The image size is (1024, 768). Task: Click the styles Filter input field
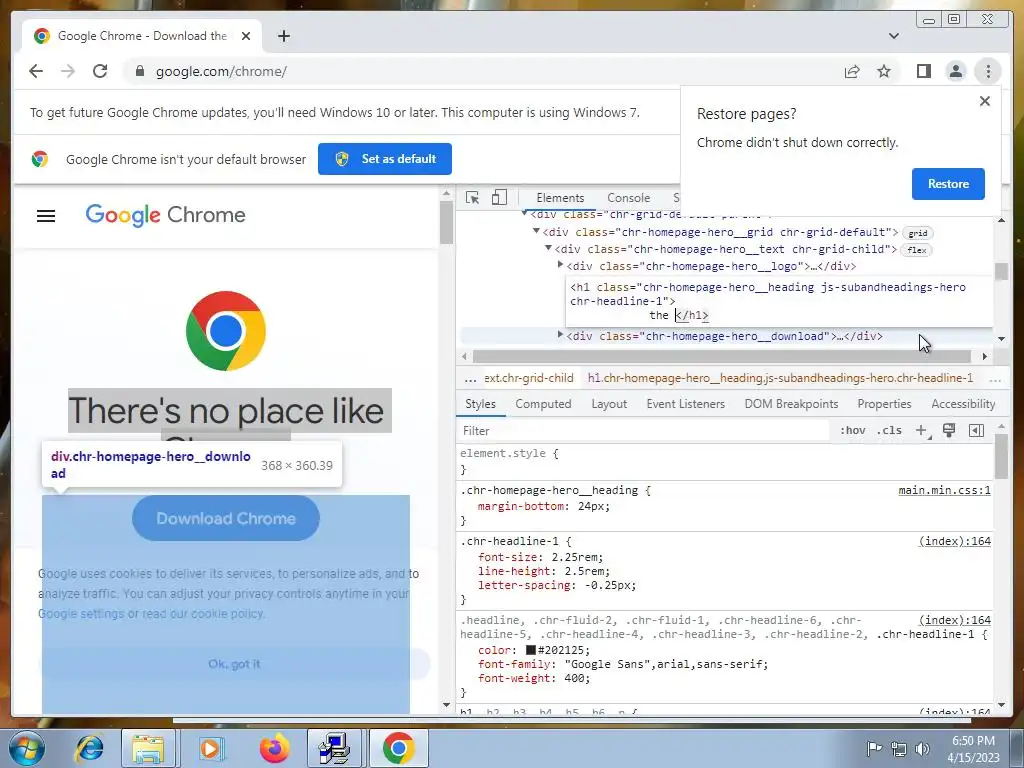pyautogui.click(x=643, y=431)
